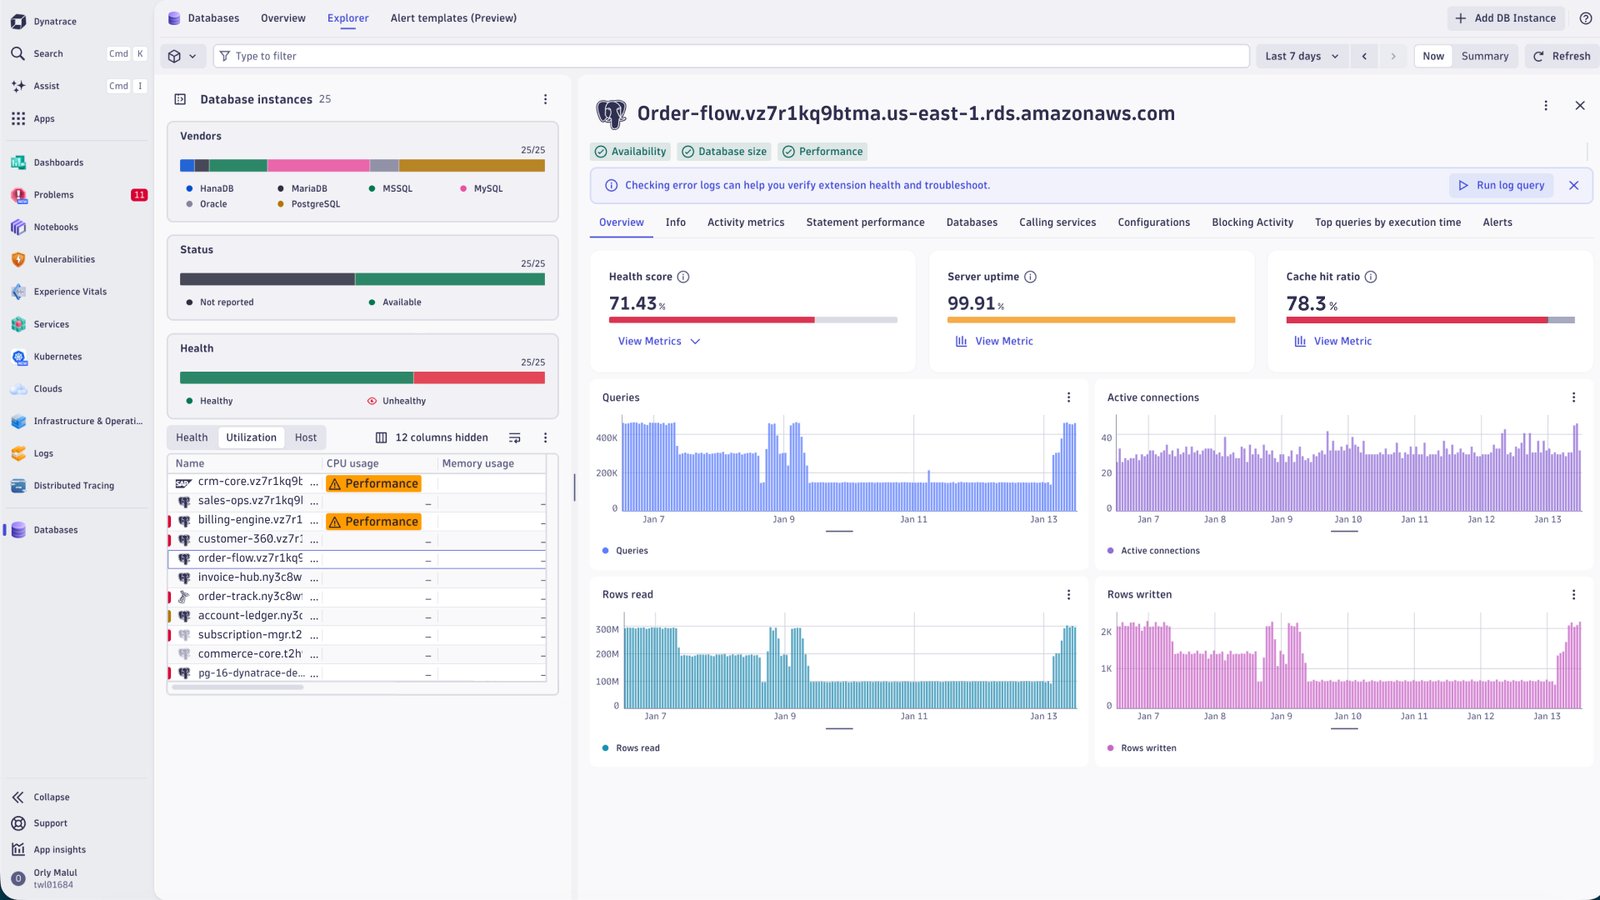Open table options three-dot menu
This screenshot has width=1600, height=900.
[x=545, y=437]
